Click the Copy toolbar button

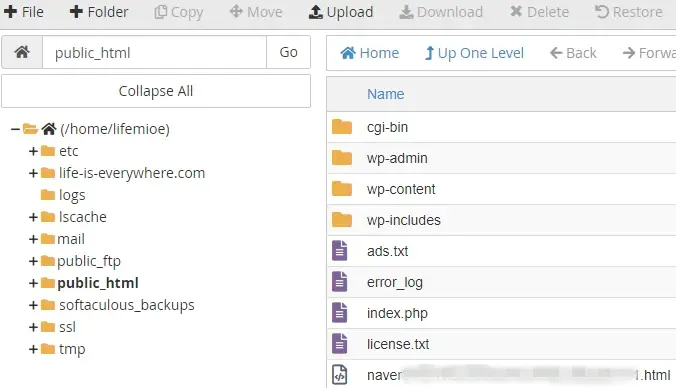(x=178, y=12)
